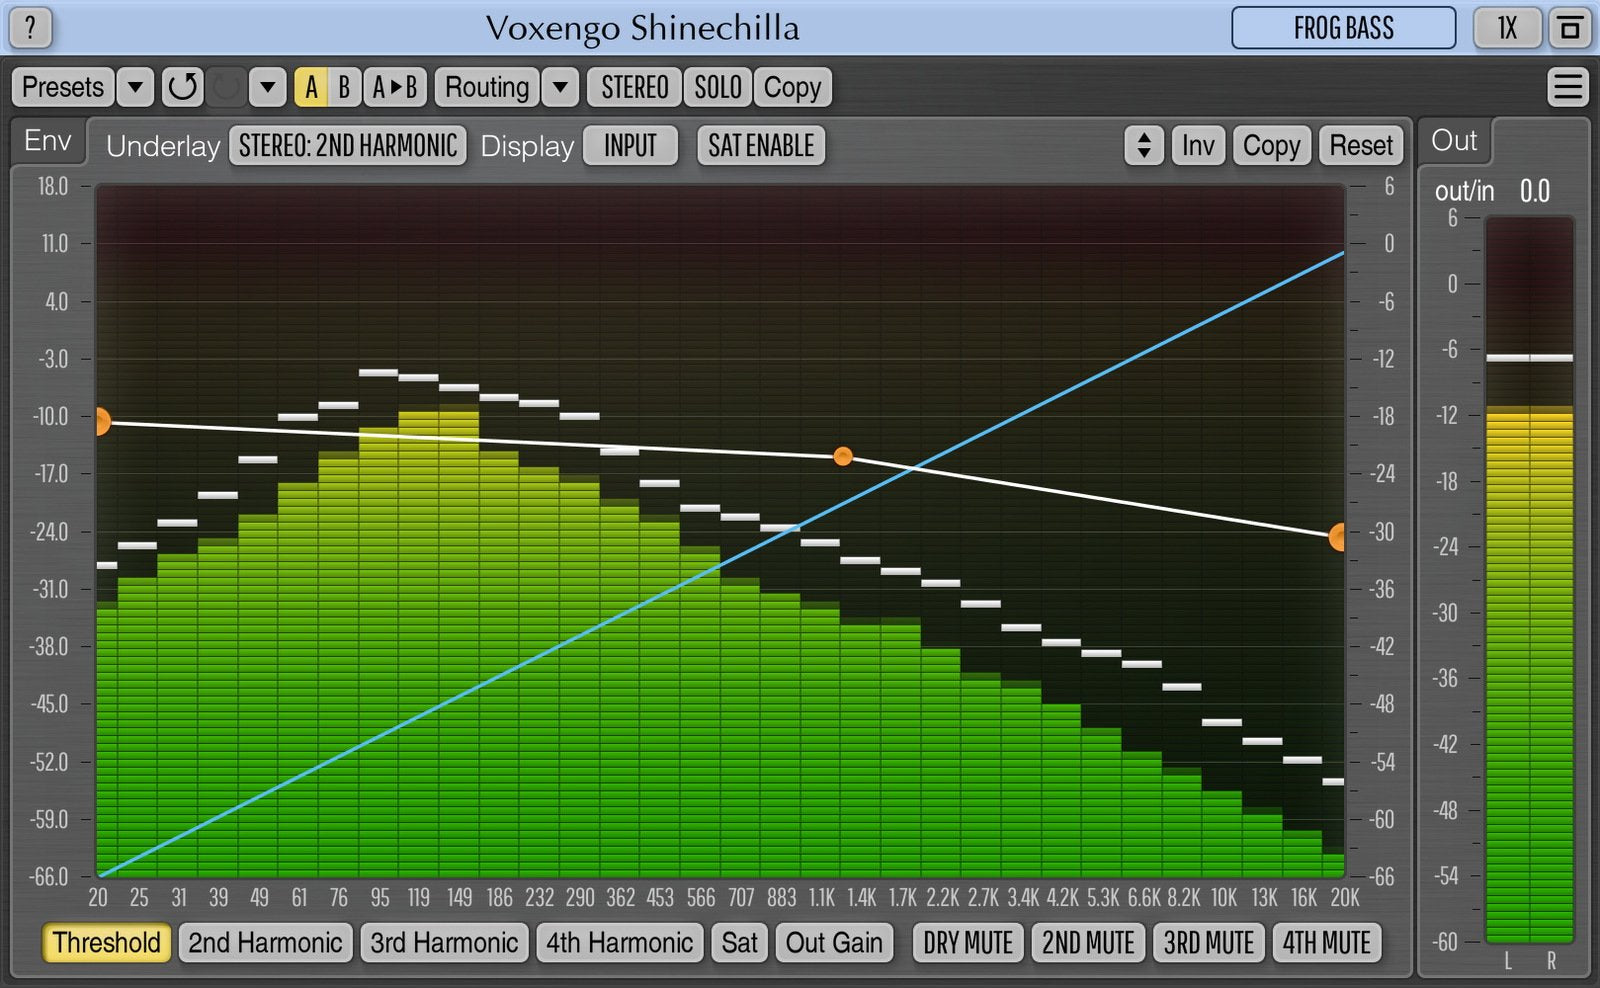Image resolution: width=1600 pixels, height=988 pixels.
Task: Click the undo arrow icon
Action: (183, 87)
